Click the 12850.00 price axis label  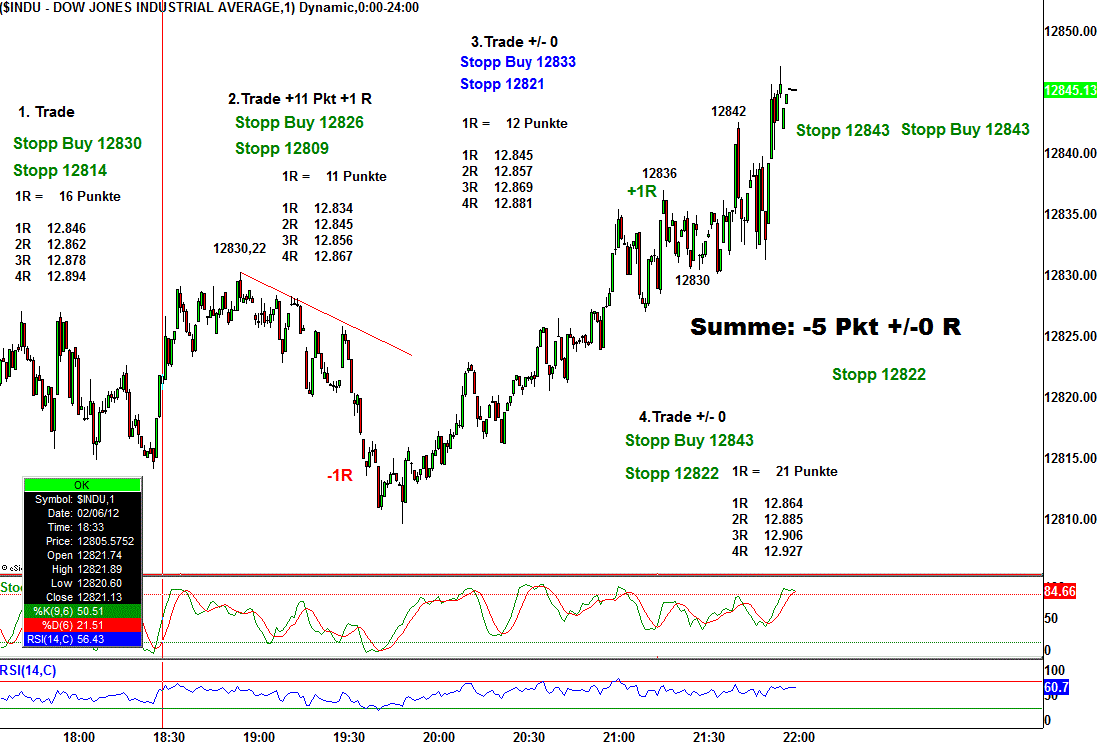click(x=1071, y=32)
